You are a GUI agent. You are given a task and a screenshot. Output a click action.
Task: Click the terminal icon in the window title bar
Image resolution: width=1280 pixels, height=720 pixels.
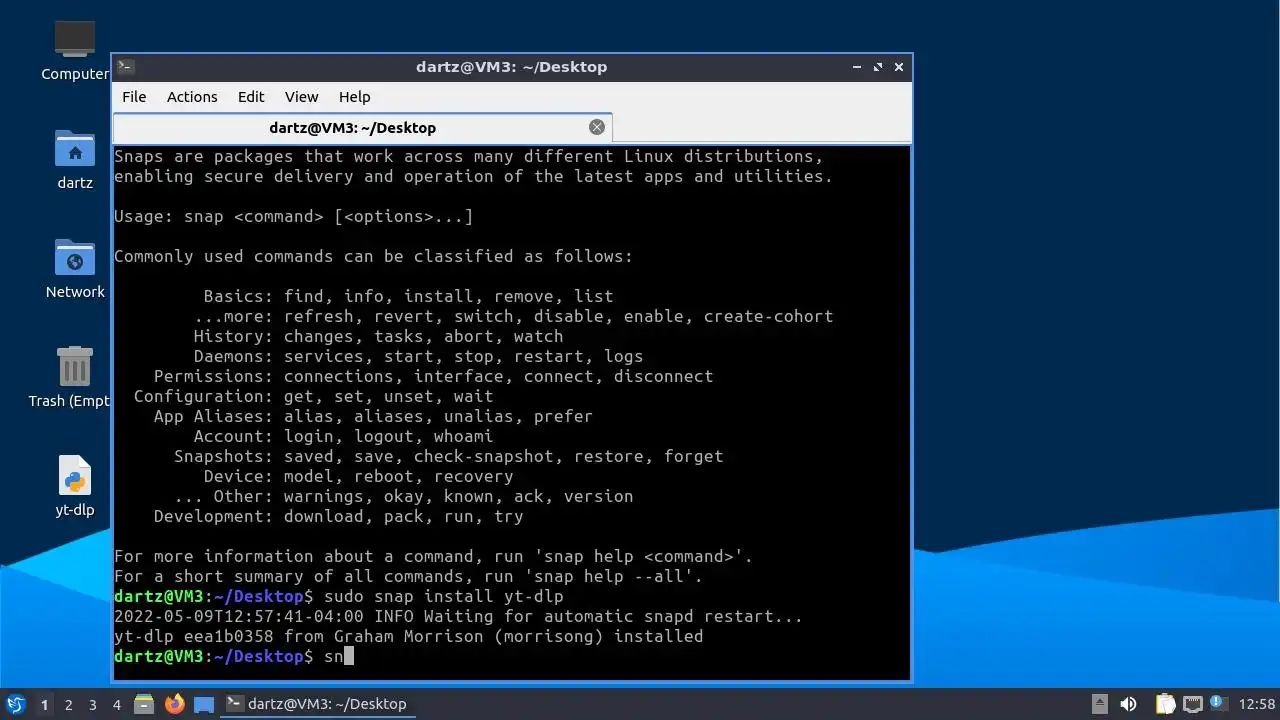(125, 67)
